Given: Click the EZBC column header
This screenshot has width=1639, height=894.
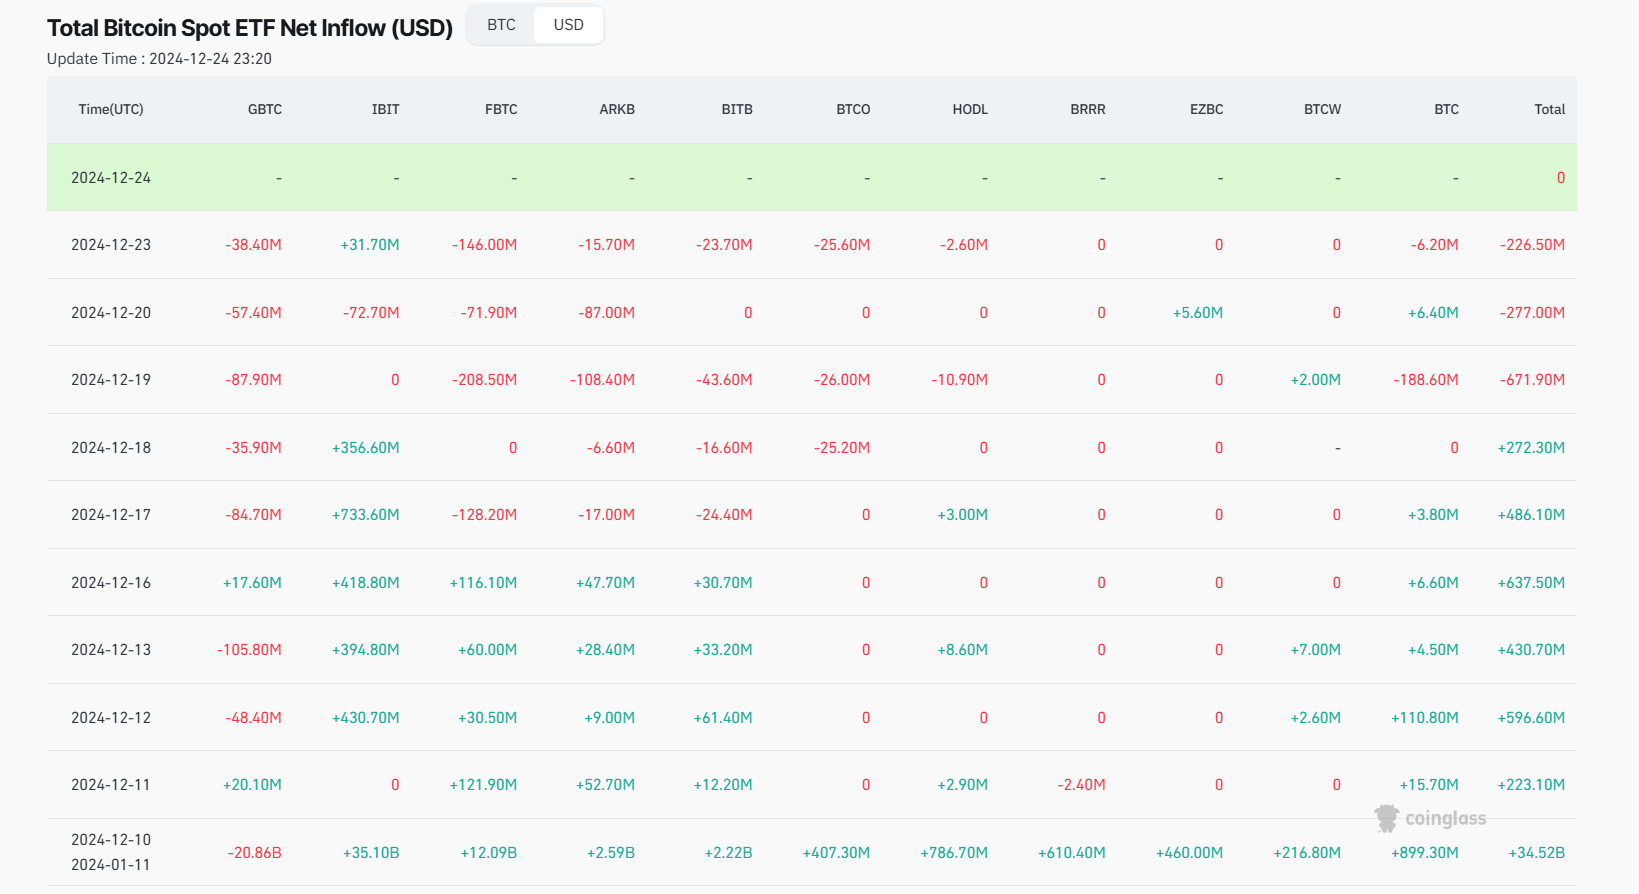Looking at the screenshot, I should (x=1207, y=110).
